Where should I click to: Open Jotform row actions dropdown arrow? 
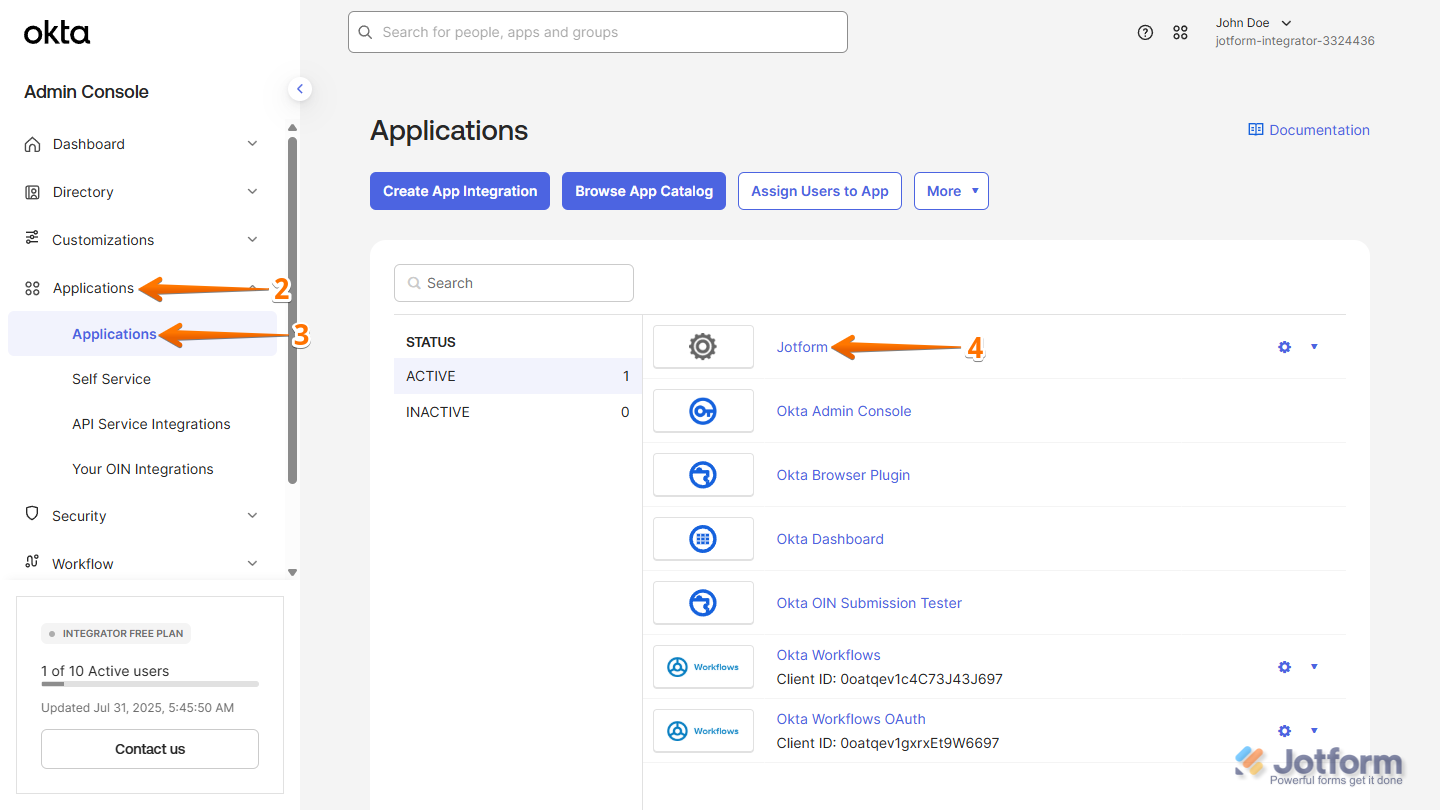[1314, 347]
